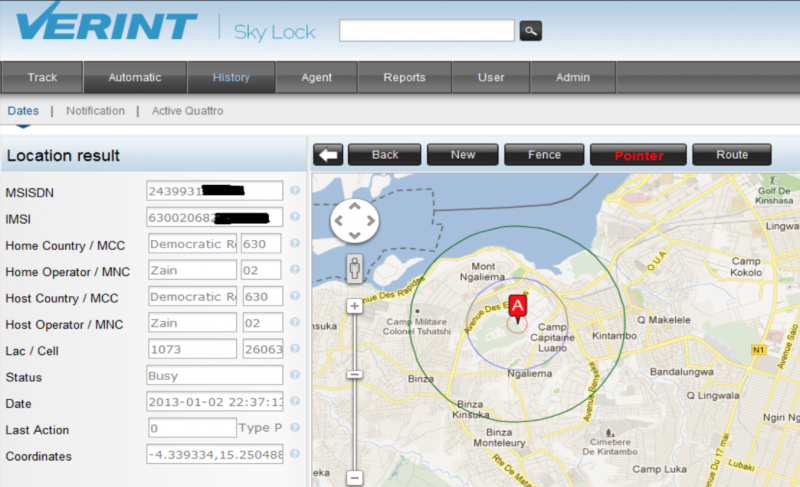Open the Reports menu tab
Viewport: 800px width, 487px height.
click(x=405, y=78)
